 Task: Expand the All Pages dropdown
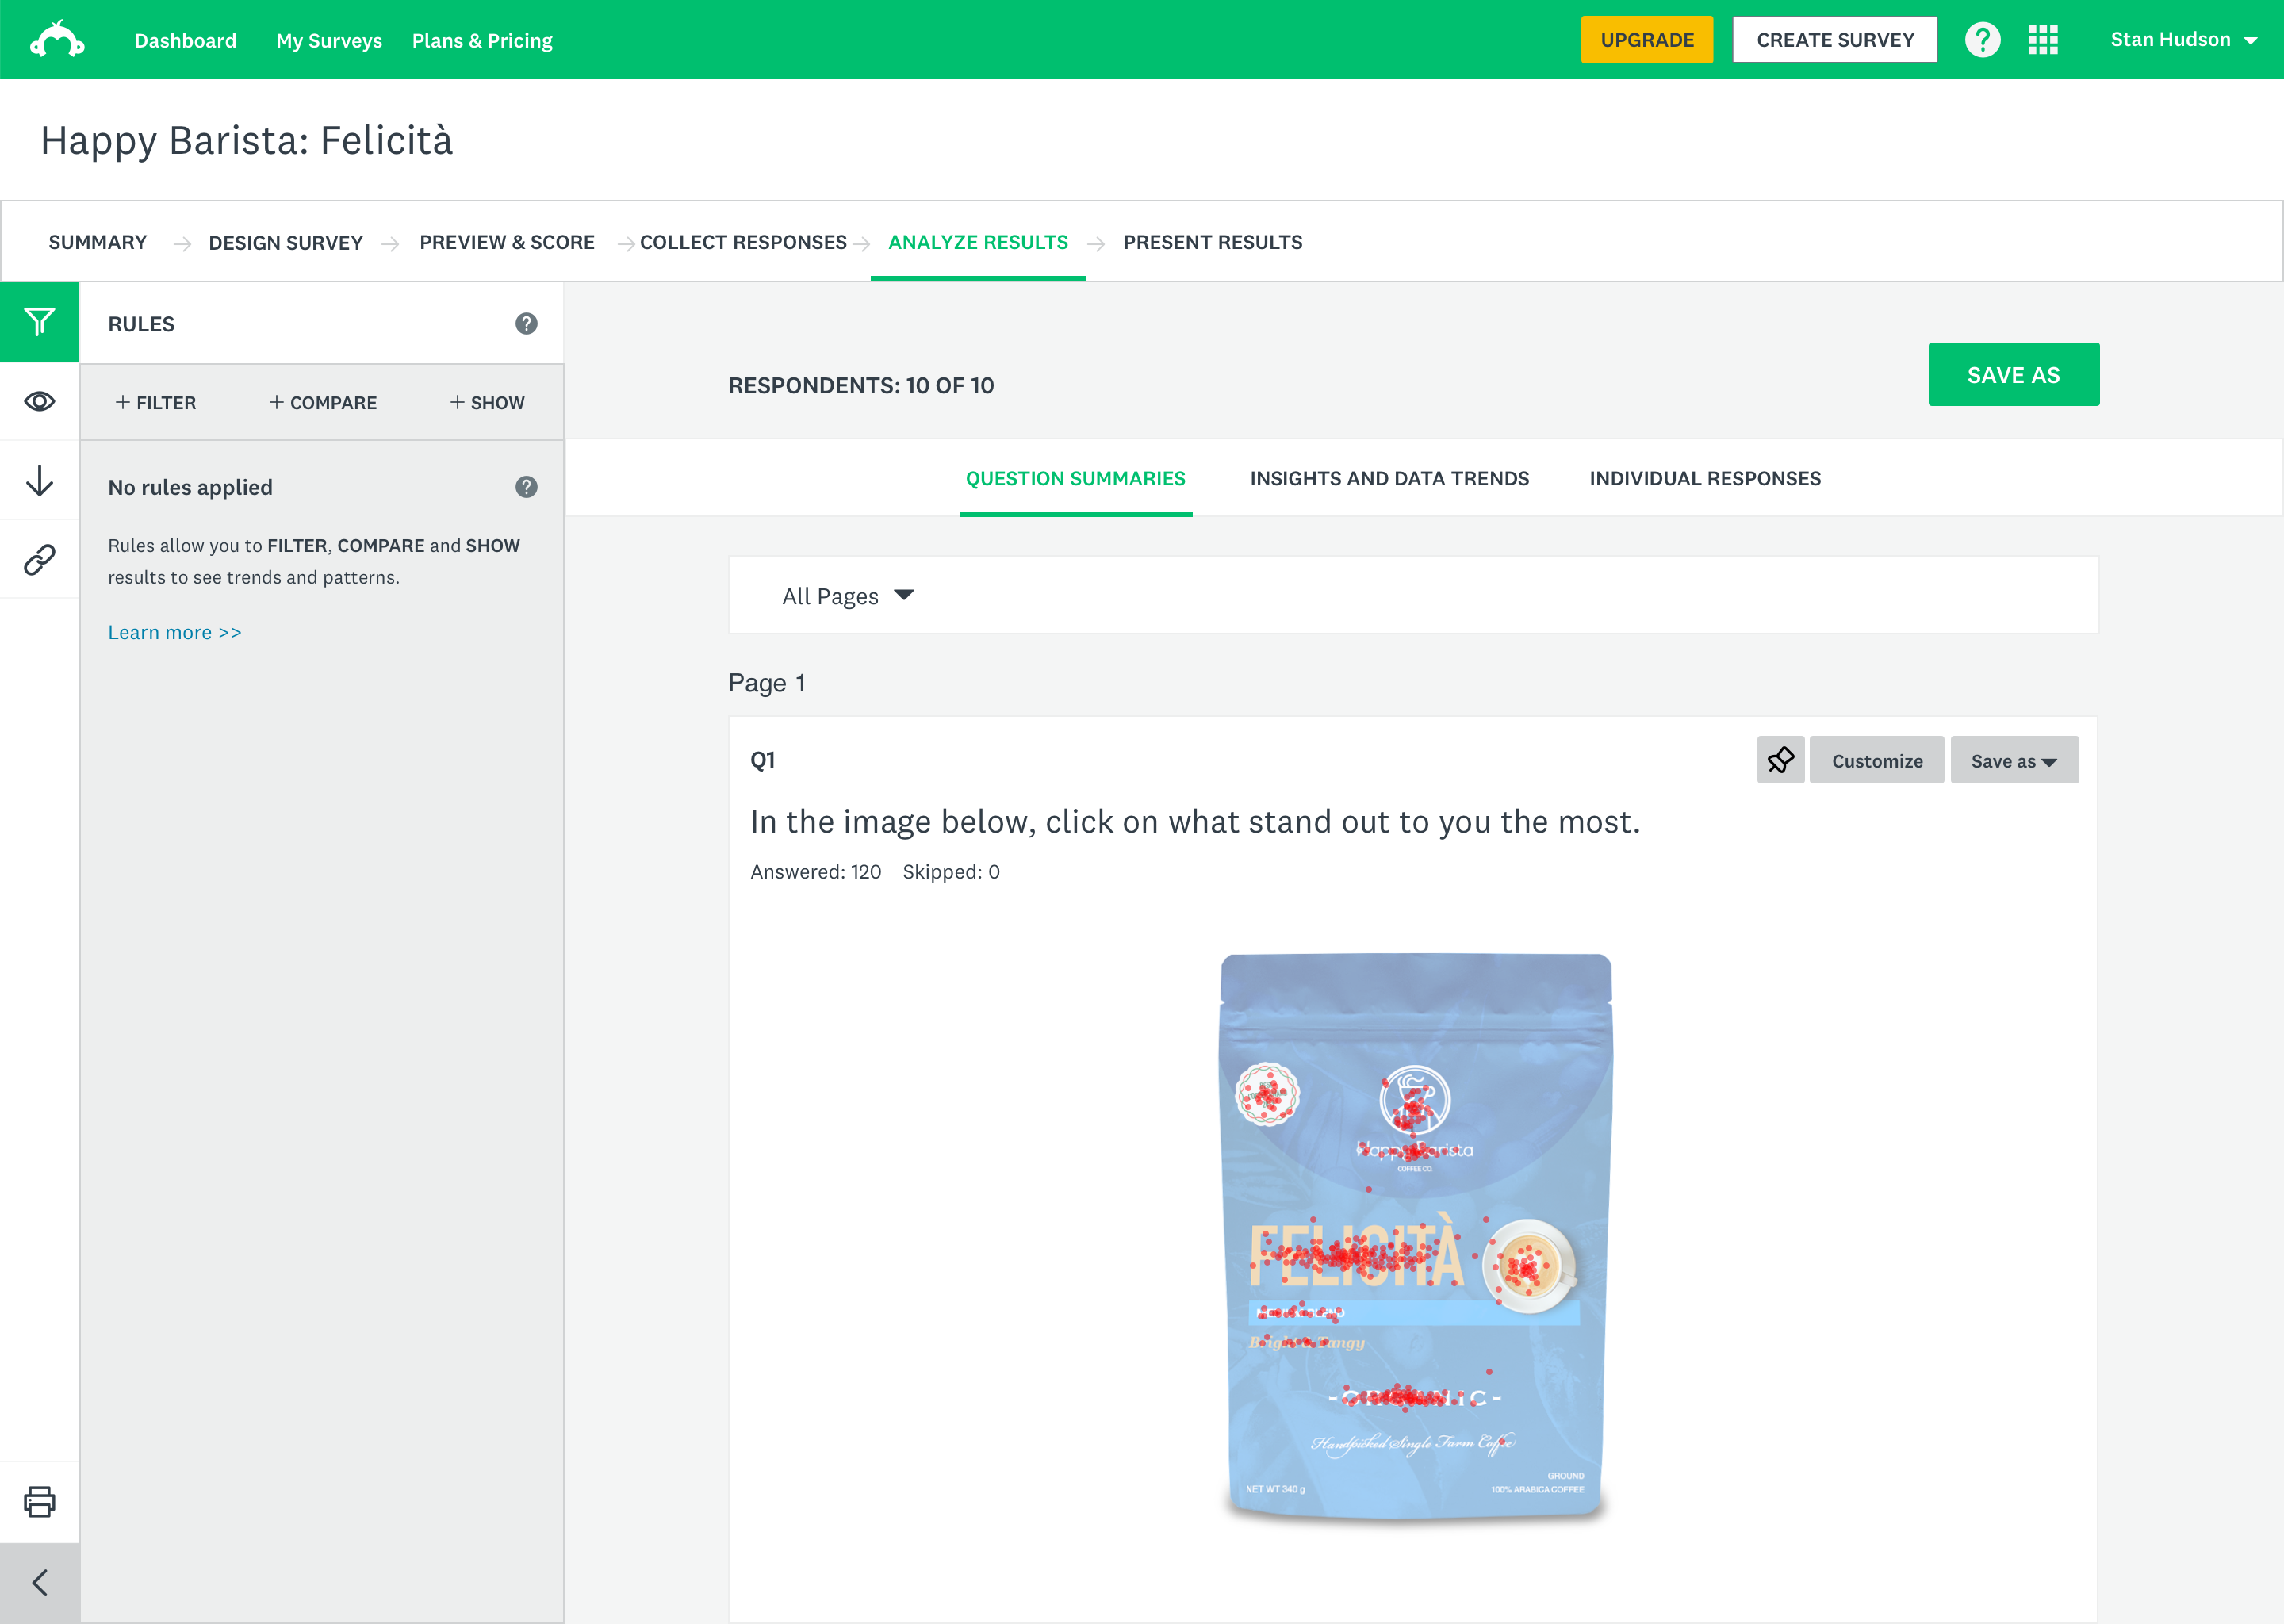tap(848, 596)
